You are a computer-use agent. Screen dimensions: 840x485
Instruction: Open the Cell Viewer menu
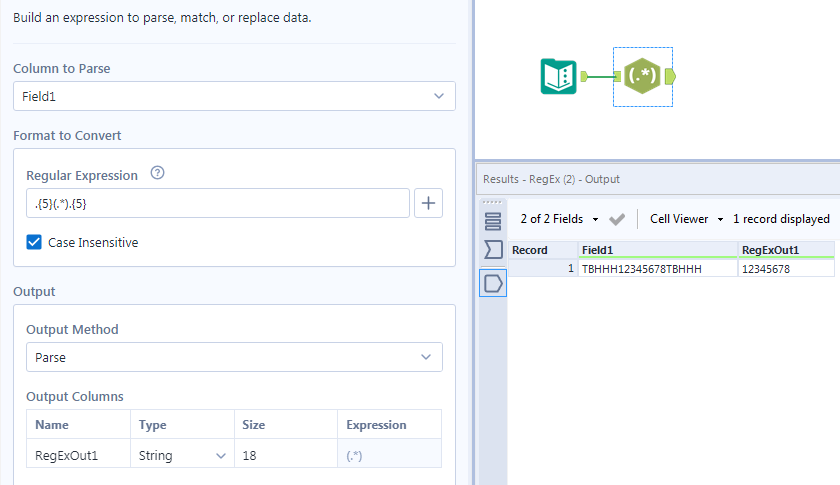(x=686, y=219)
